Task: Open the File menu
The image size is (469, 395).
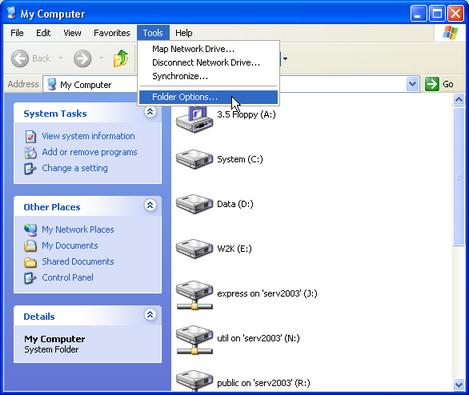Action: click(x=17, y=33)
